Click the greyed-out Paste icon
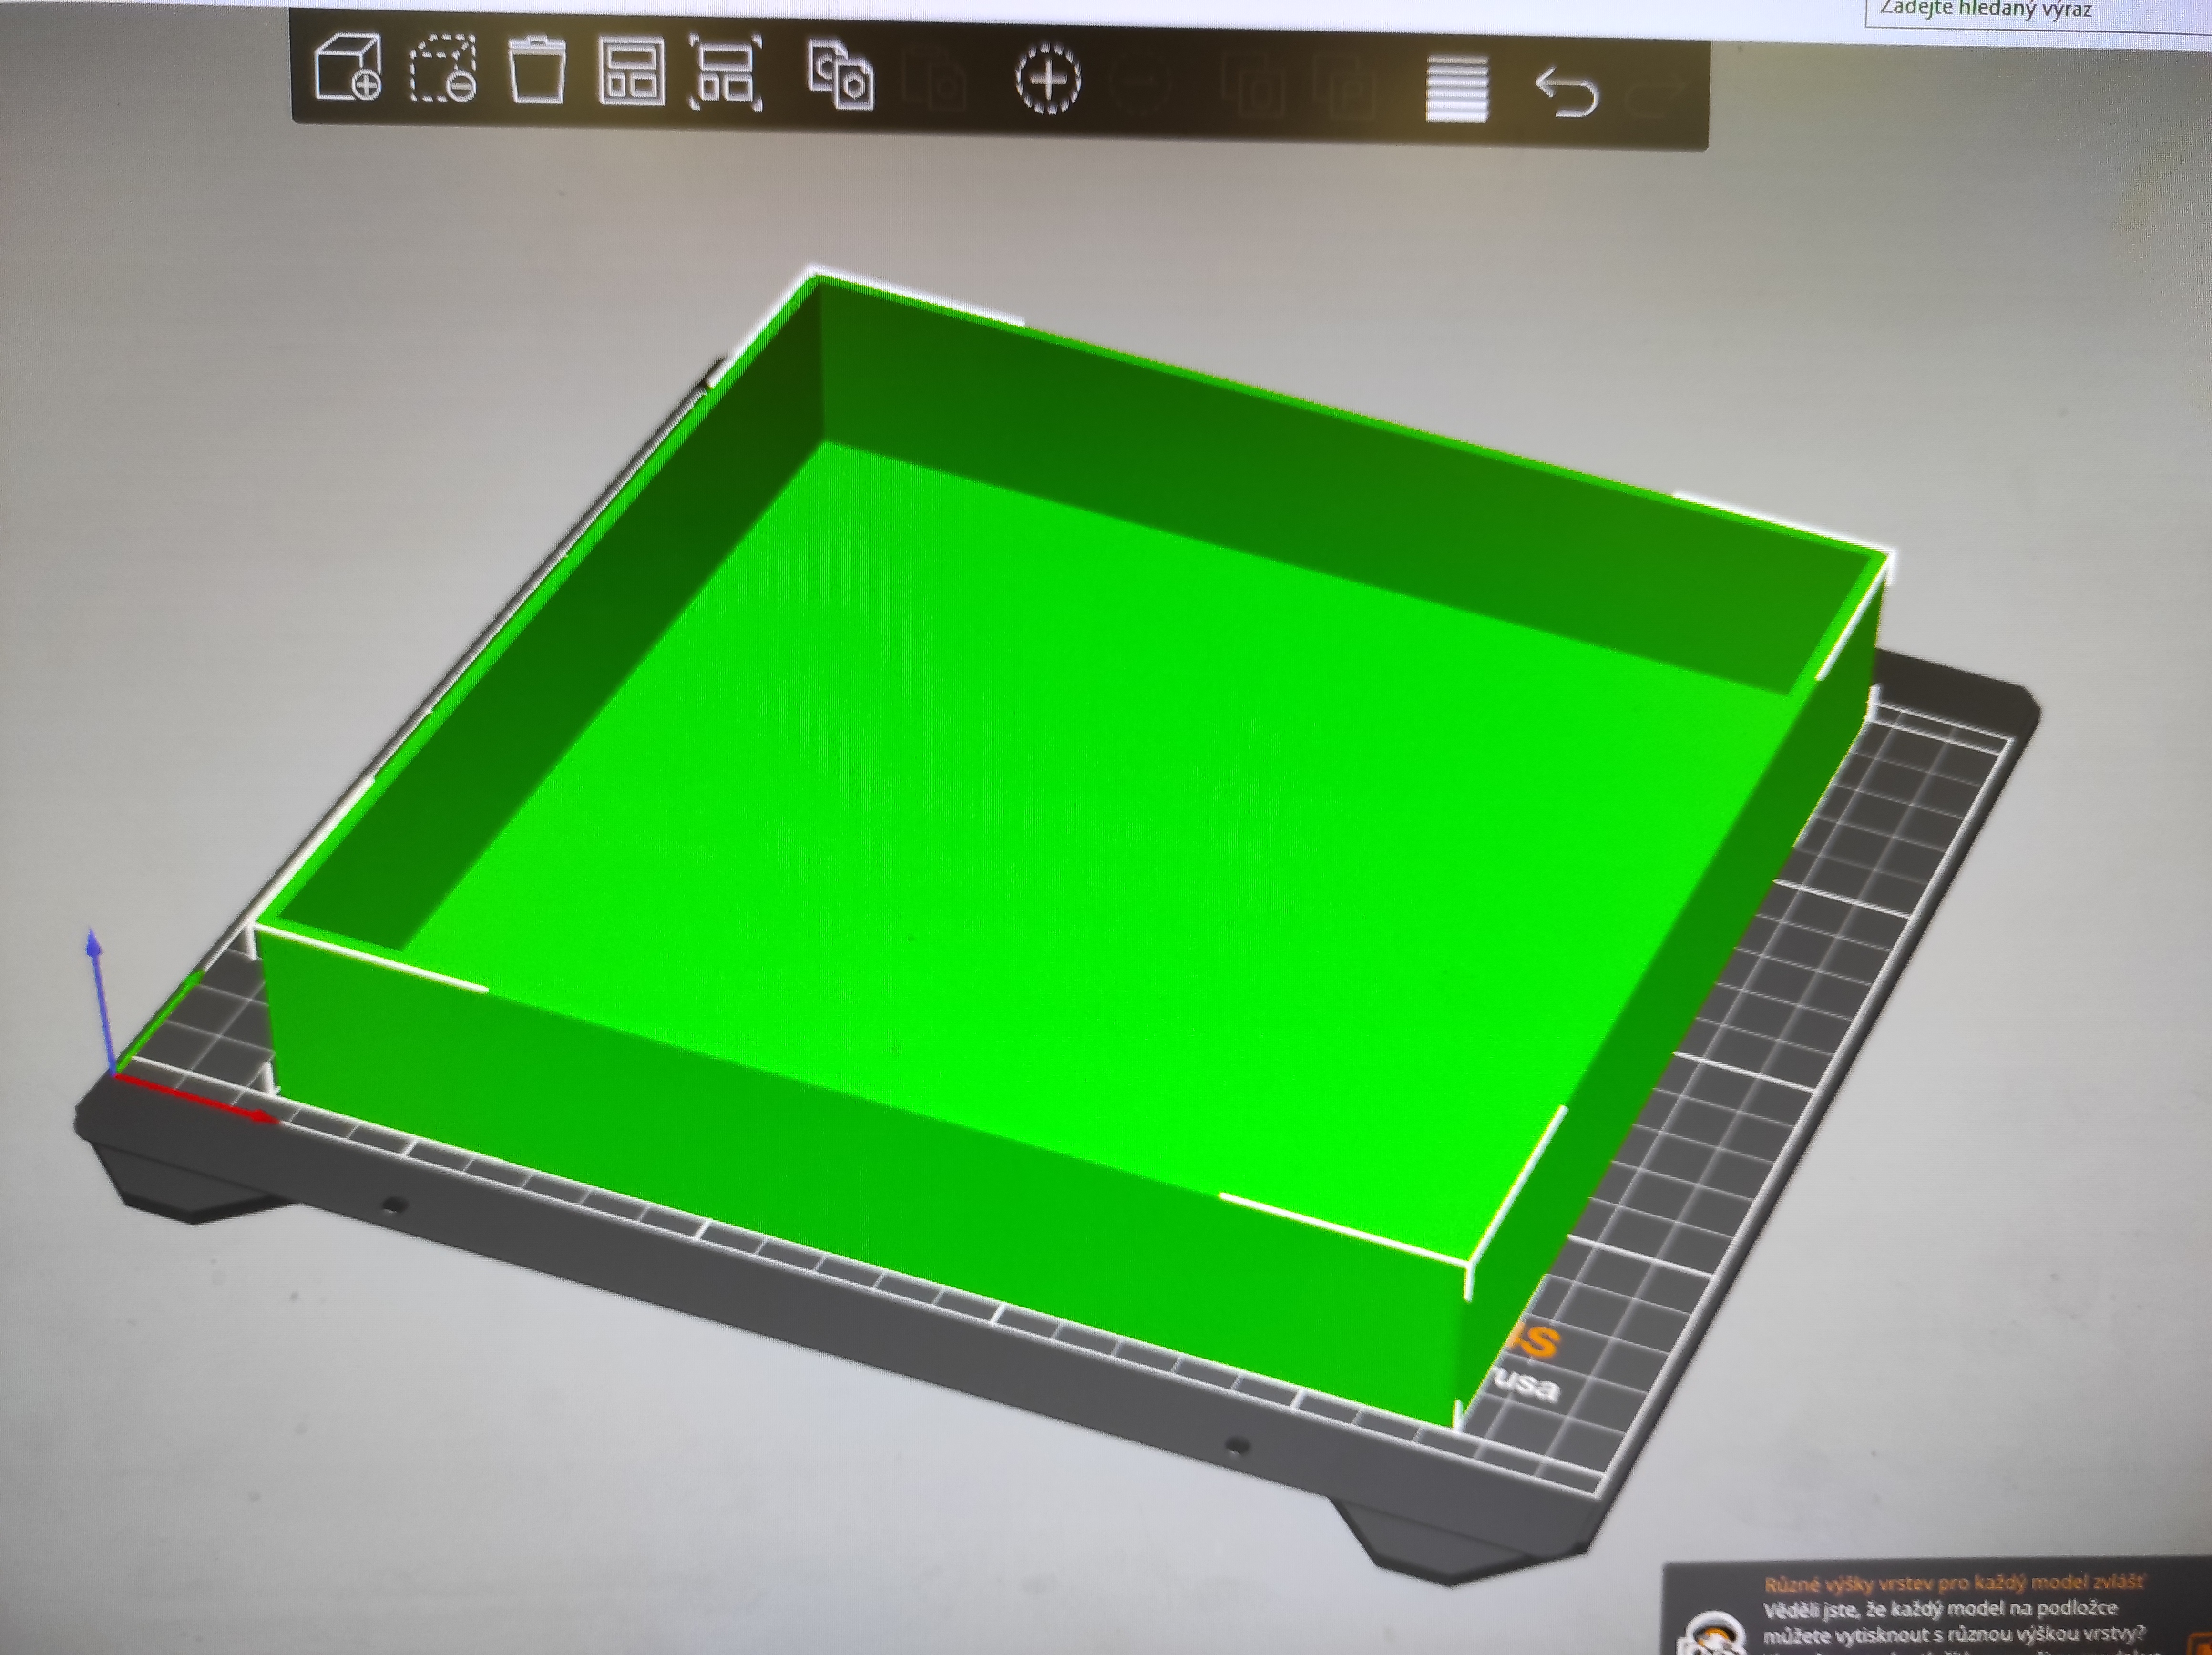2212x1655 pixels. pyautogui.click(x=935, y=77)
